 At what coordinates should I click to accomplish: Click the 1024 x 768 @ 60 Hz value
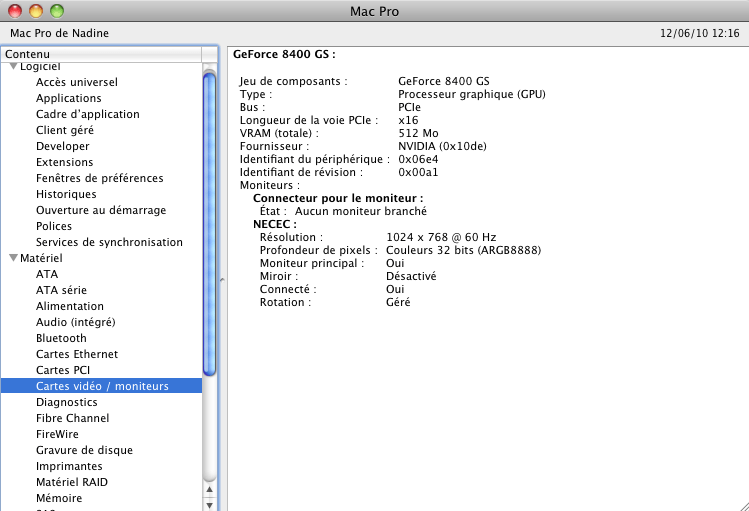point(441,237)
